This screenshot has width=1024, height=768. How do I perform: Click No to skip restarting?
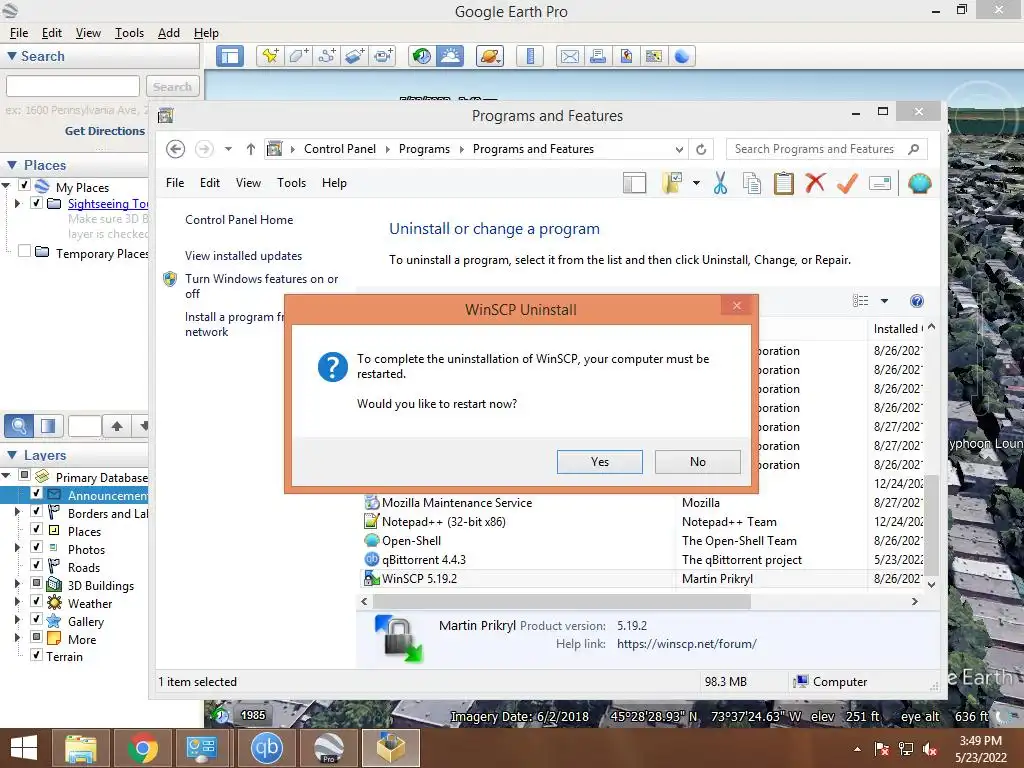[697, 462]
